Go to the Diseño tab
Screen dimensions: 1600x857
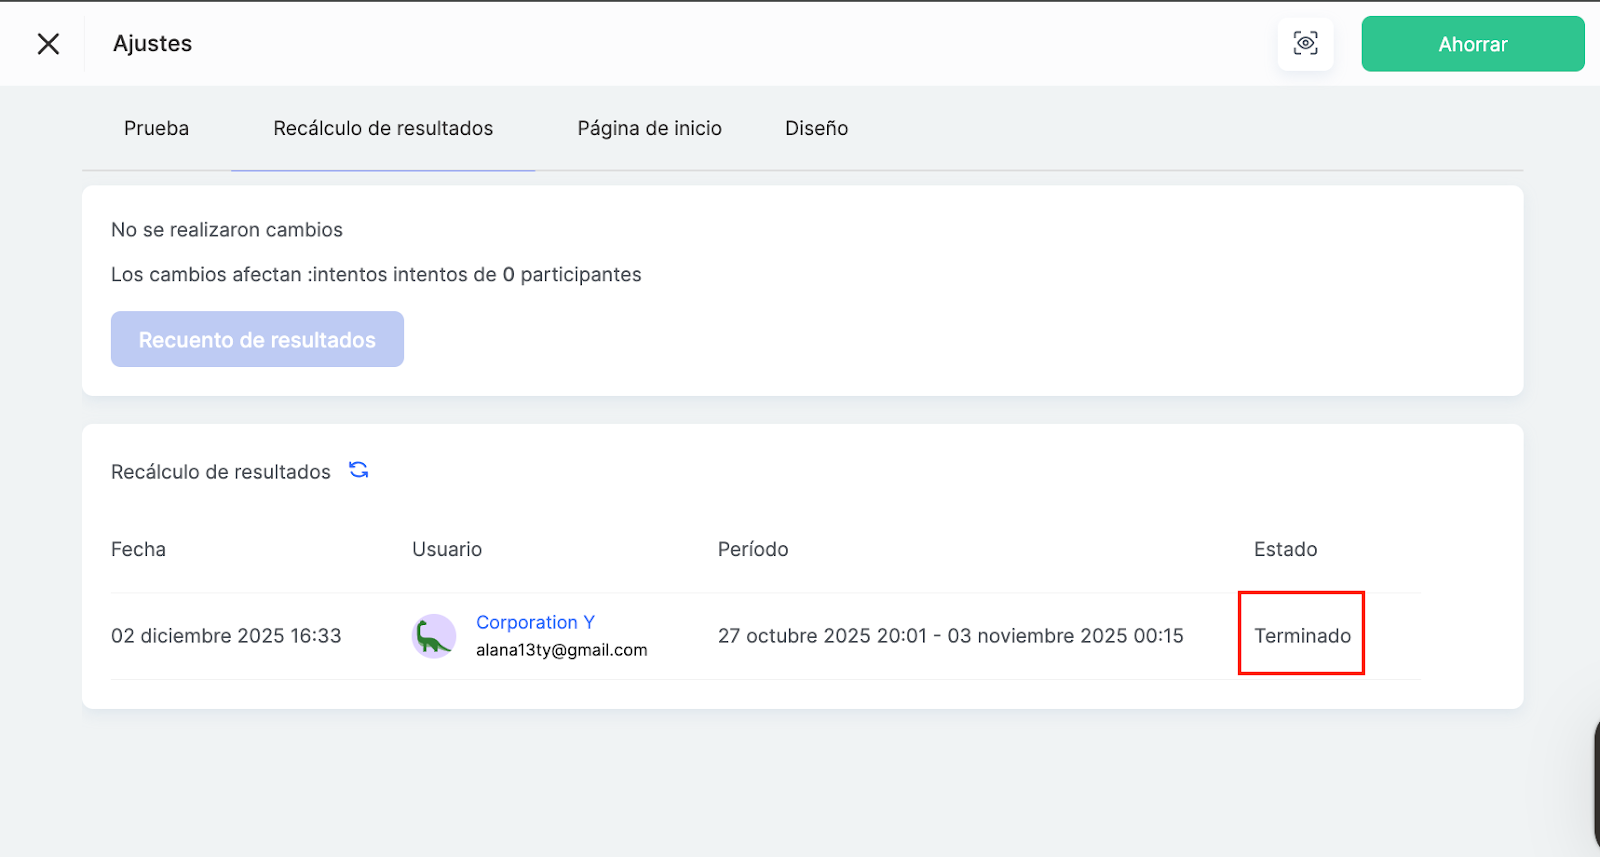coord(816,128)
